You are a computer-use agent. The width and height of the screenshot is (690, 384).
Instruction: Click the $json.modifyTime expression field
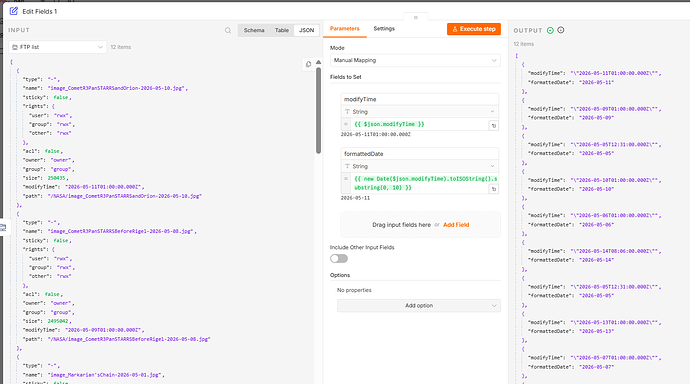click(x=419, y=124)
